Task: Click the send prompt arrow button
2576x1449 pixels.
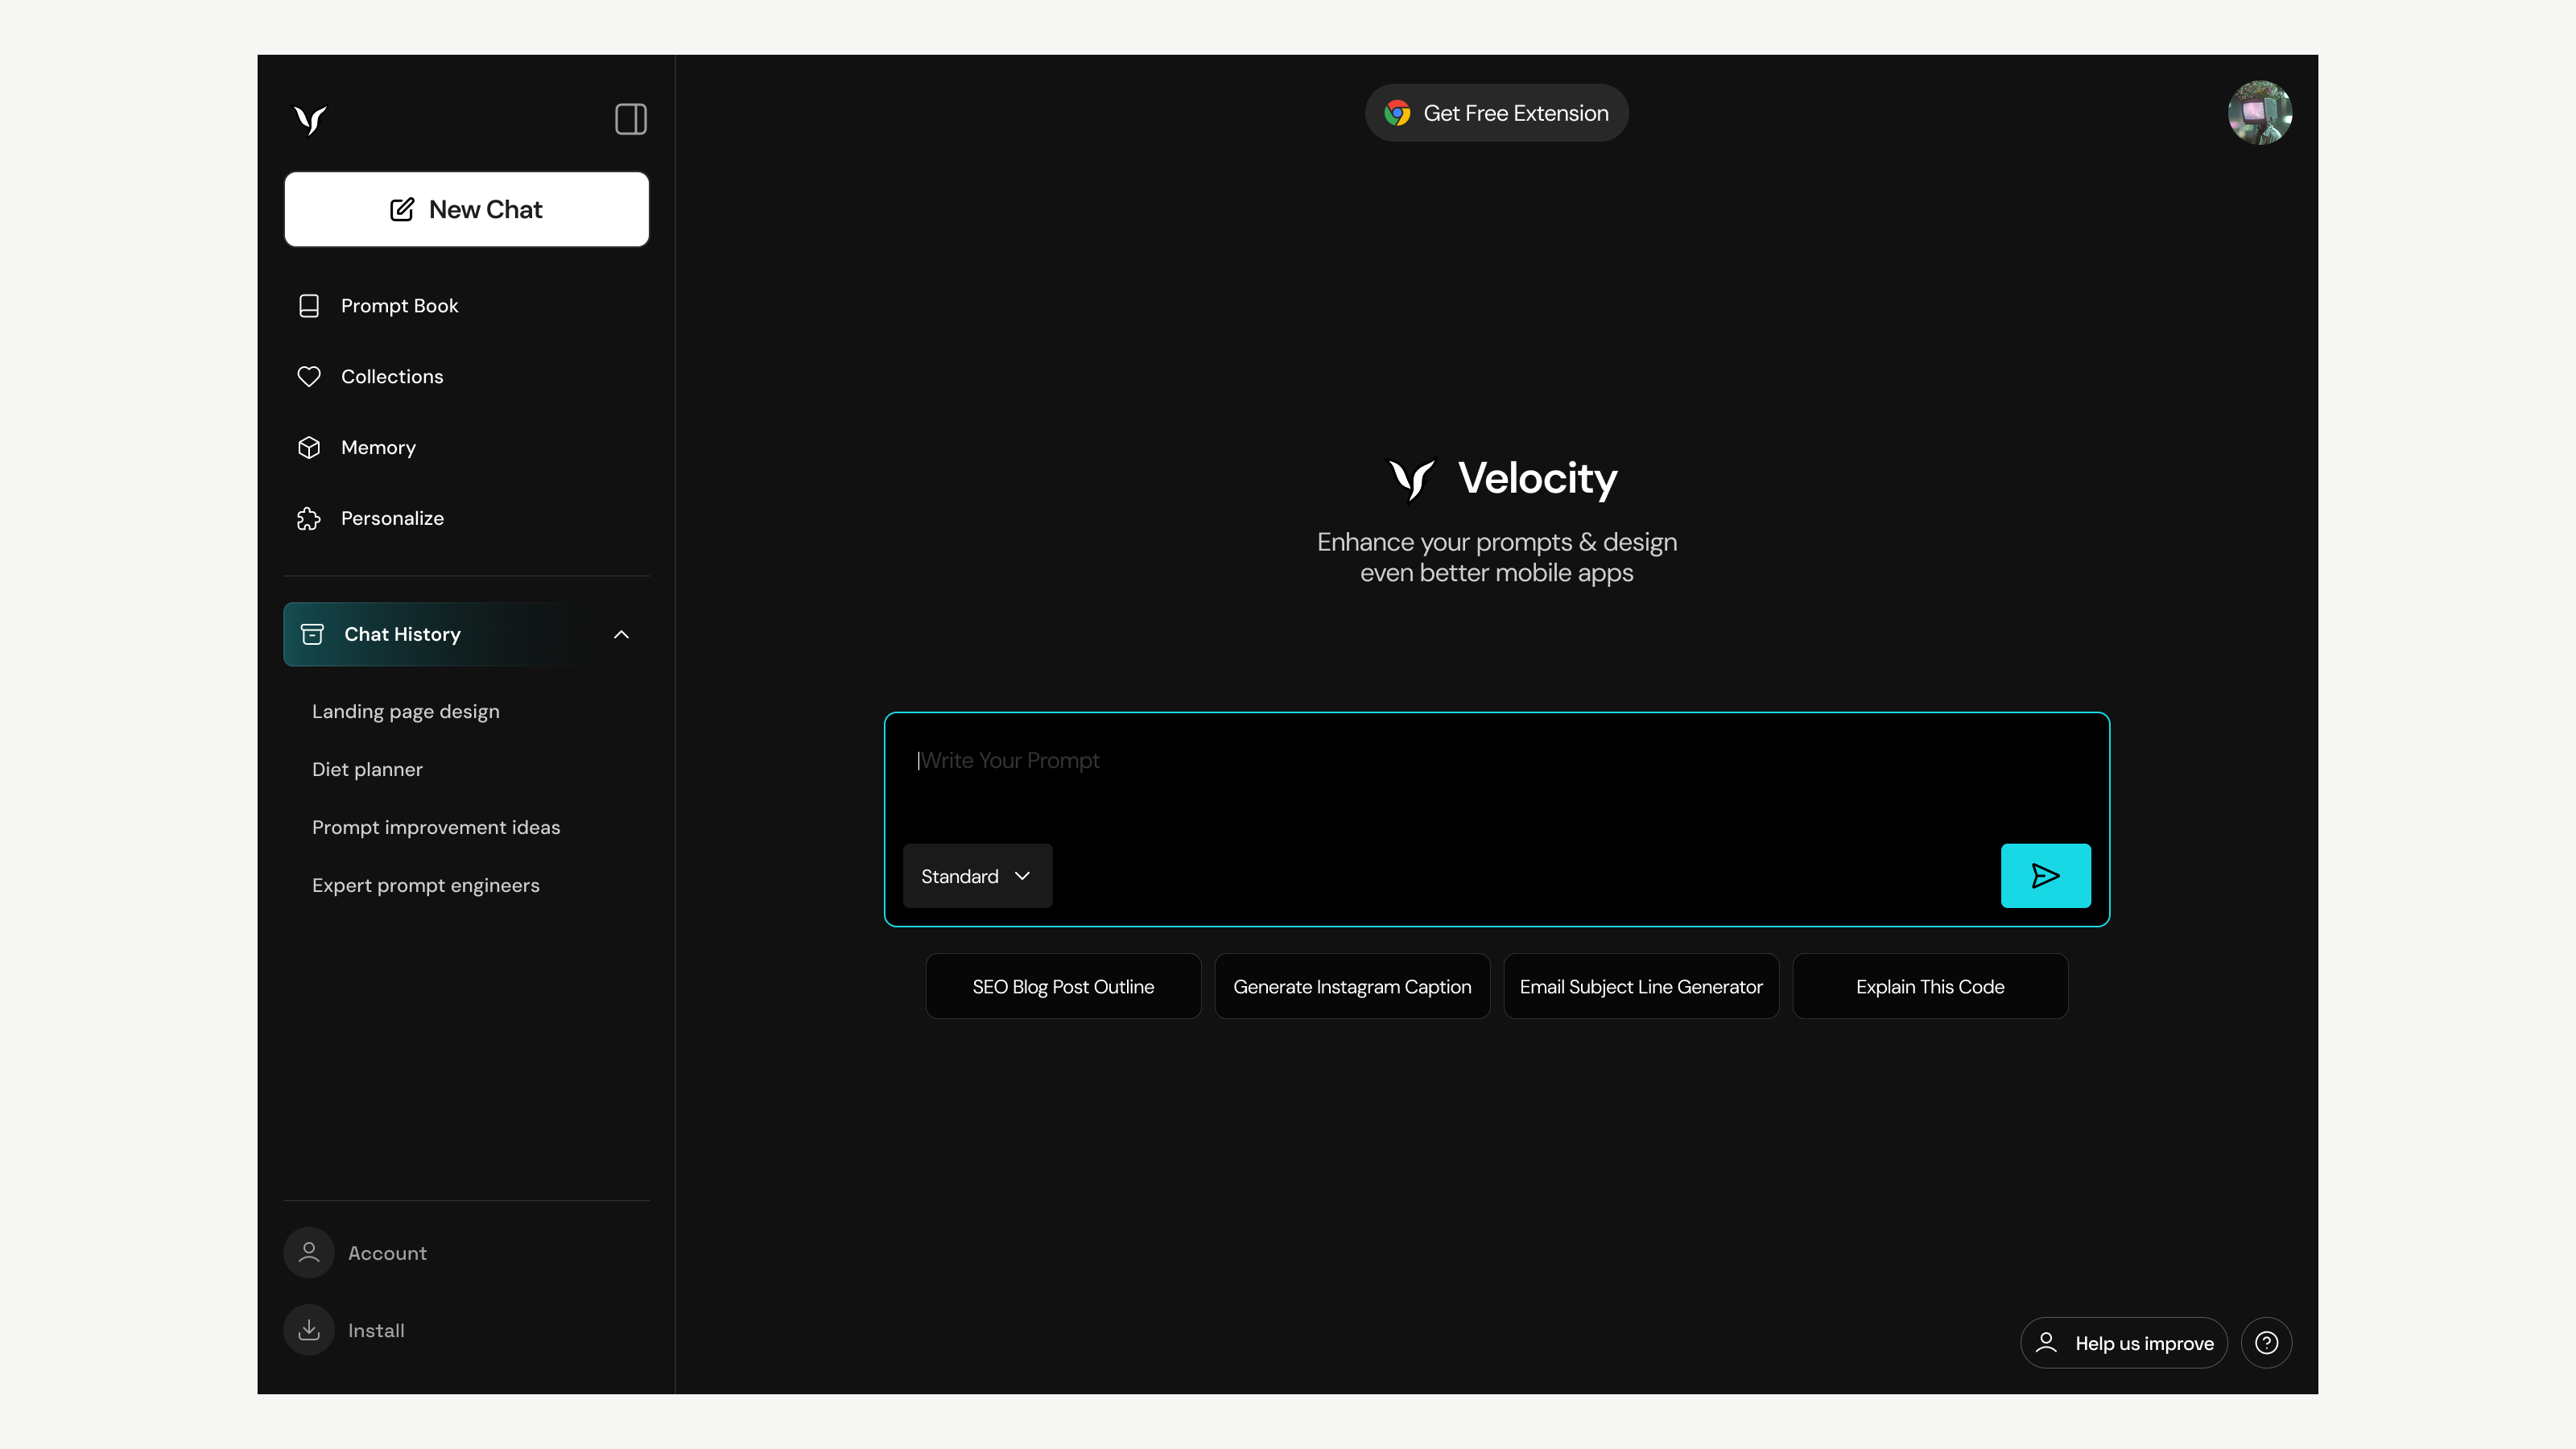Action: (x=2045, y=875)
